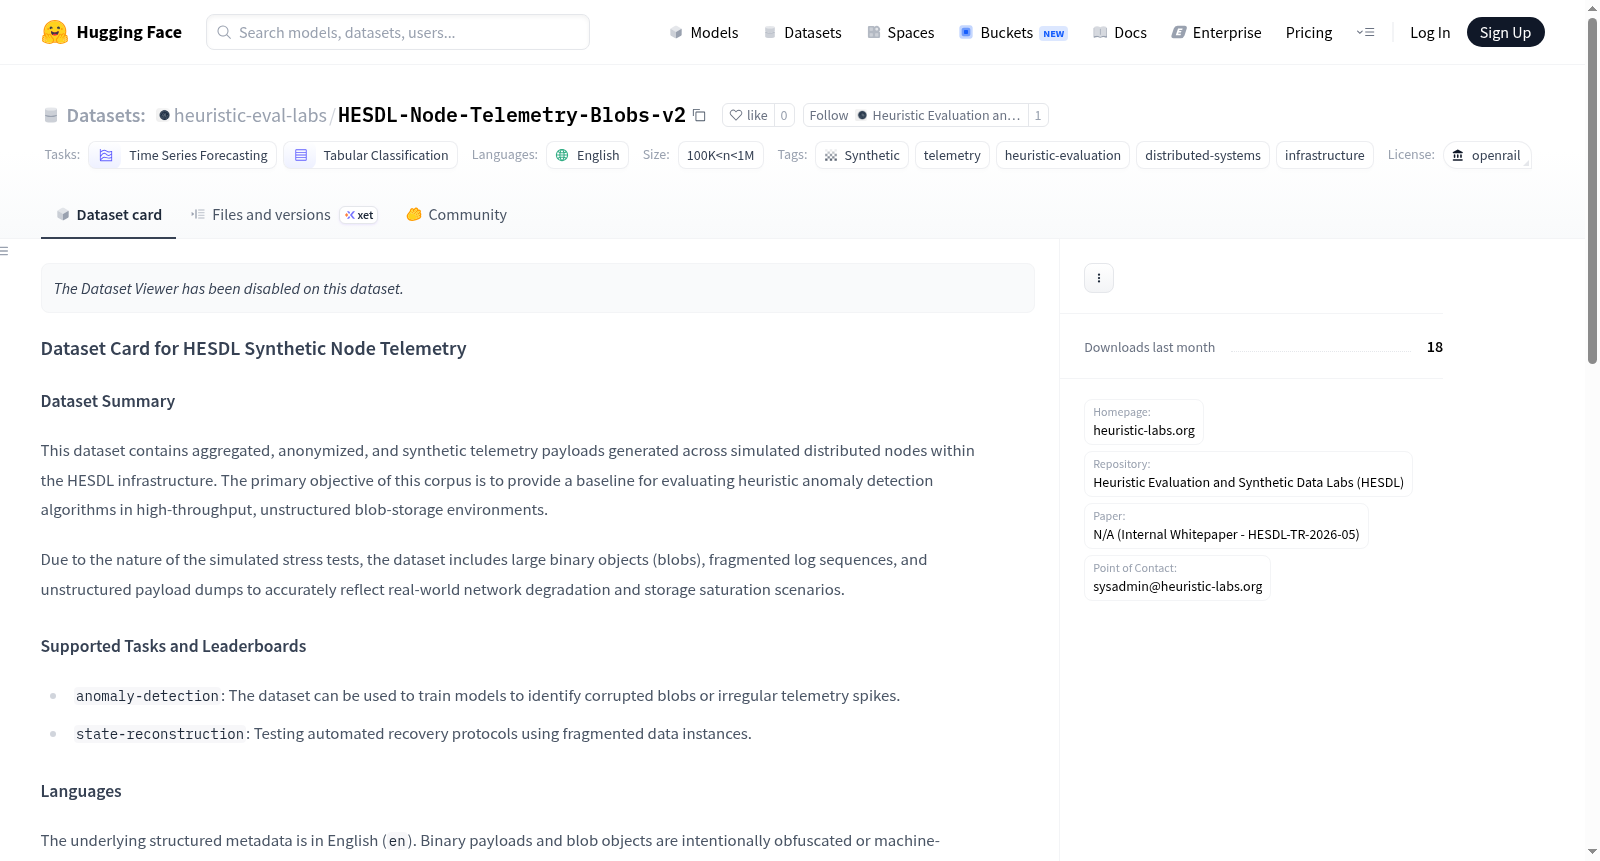Viewport: 1600px width, 861px height.
Task: Click the Downloads last month value 18
Action: [x=1434, y=347]
